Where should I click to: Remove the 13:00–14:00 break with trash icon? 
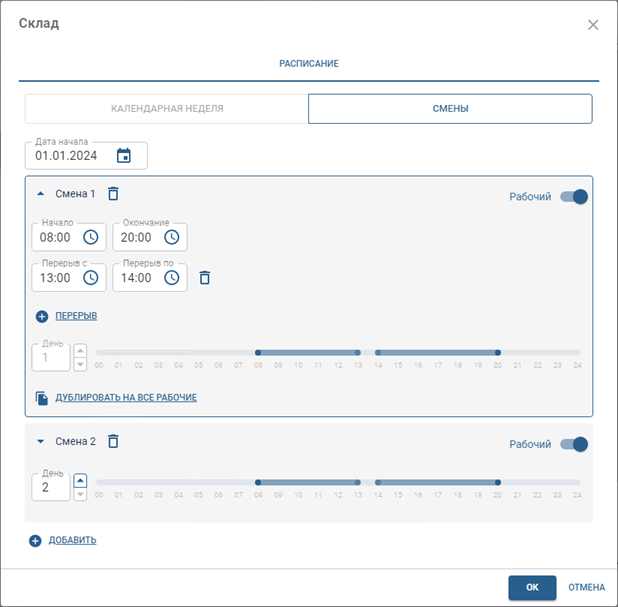coord(204,277)
